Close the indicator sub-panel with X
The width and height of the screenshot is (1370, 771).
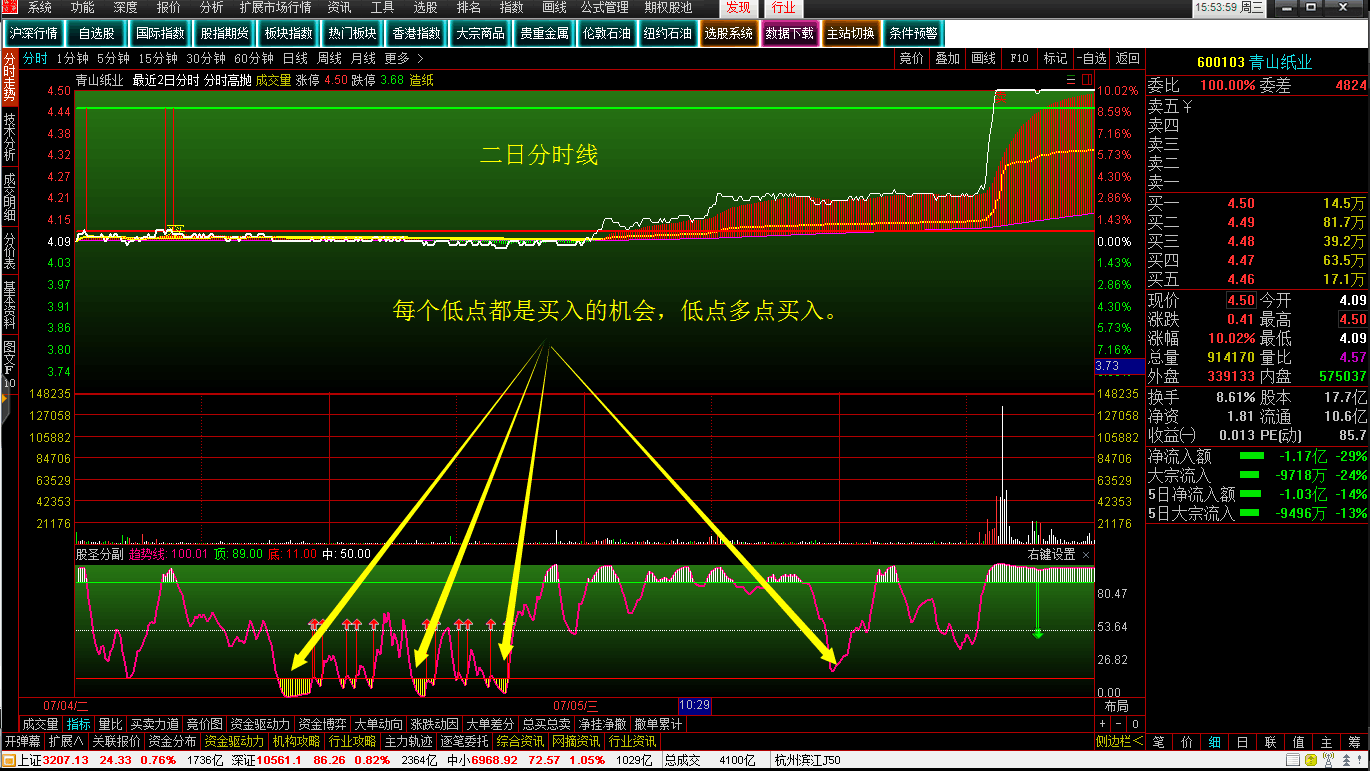pos(1087,554)
